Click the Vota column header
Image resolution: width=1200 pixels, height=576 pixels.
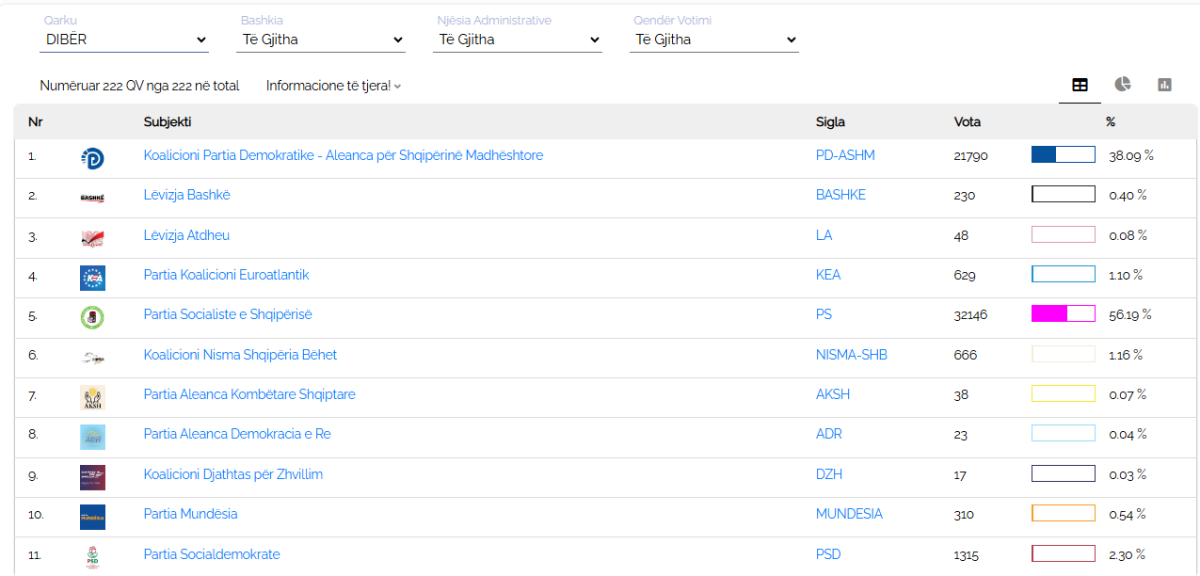point(967,122)
